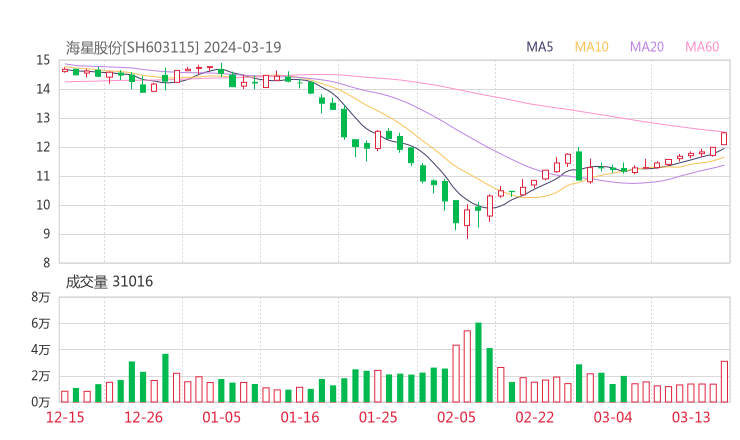Click the 02-22 date axis label

(534, 417)
